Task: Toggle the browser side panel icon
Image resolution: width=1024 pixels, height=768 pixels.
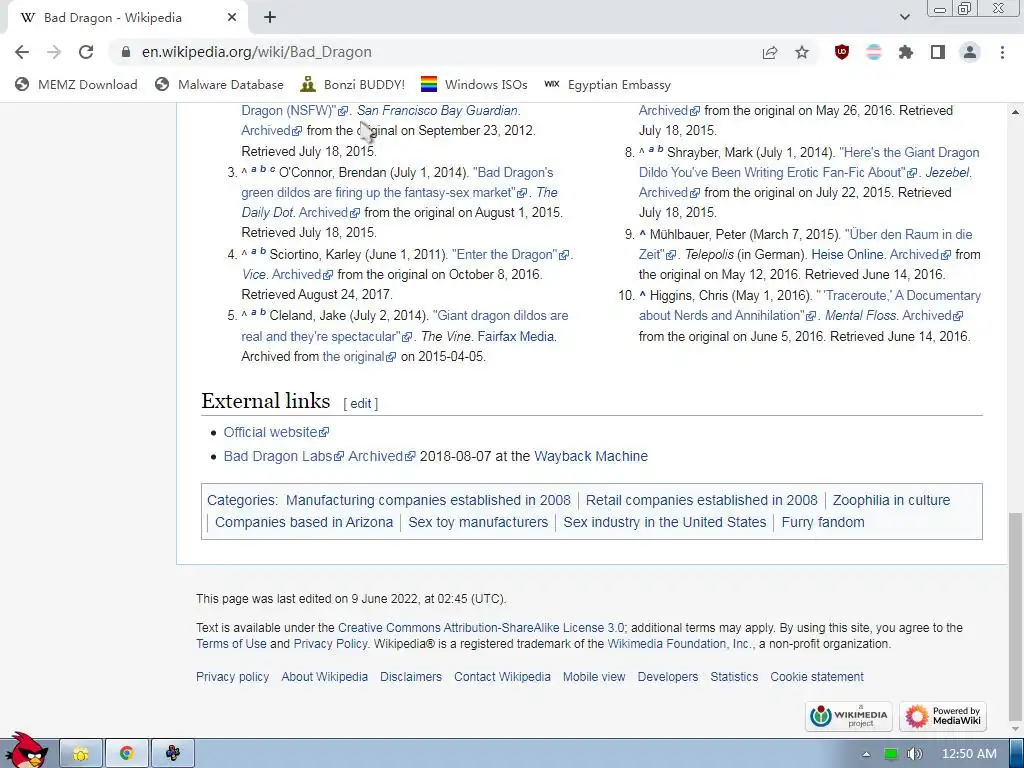Action: (x=938, y=52)
